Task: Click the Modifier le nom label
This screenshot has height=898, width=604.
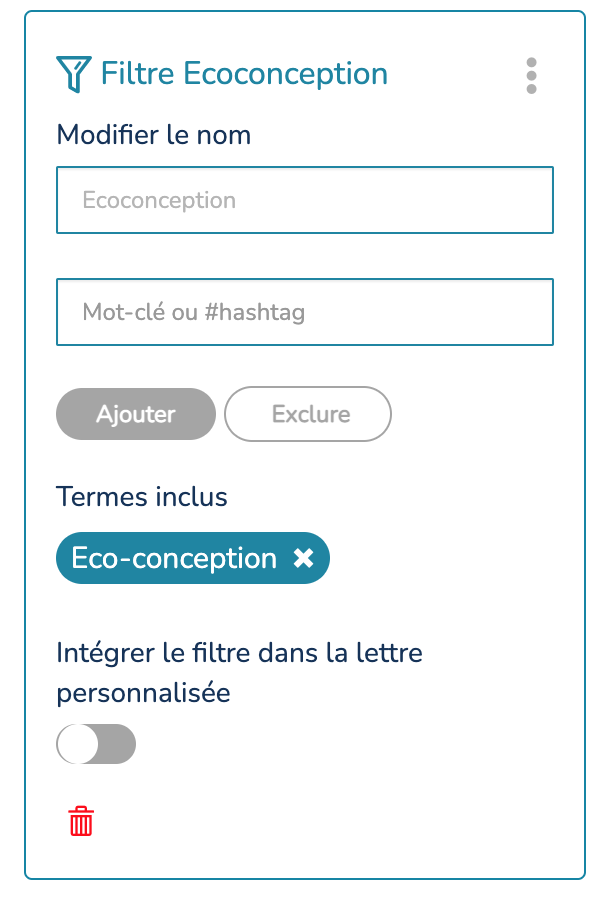Action: pos(153,135)
